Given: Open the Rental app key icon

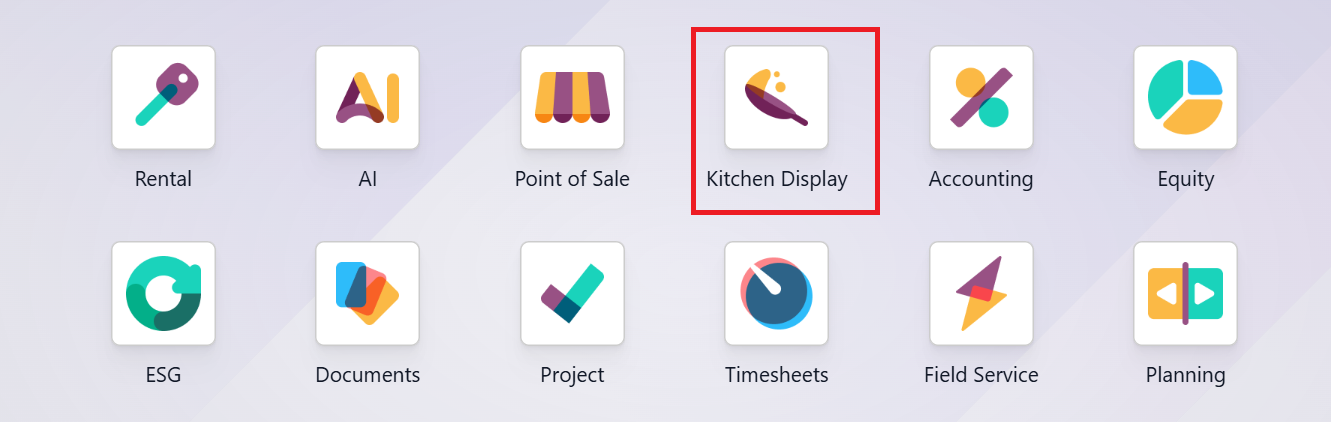Looking at the screenshot, I should point(163,97).
